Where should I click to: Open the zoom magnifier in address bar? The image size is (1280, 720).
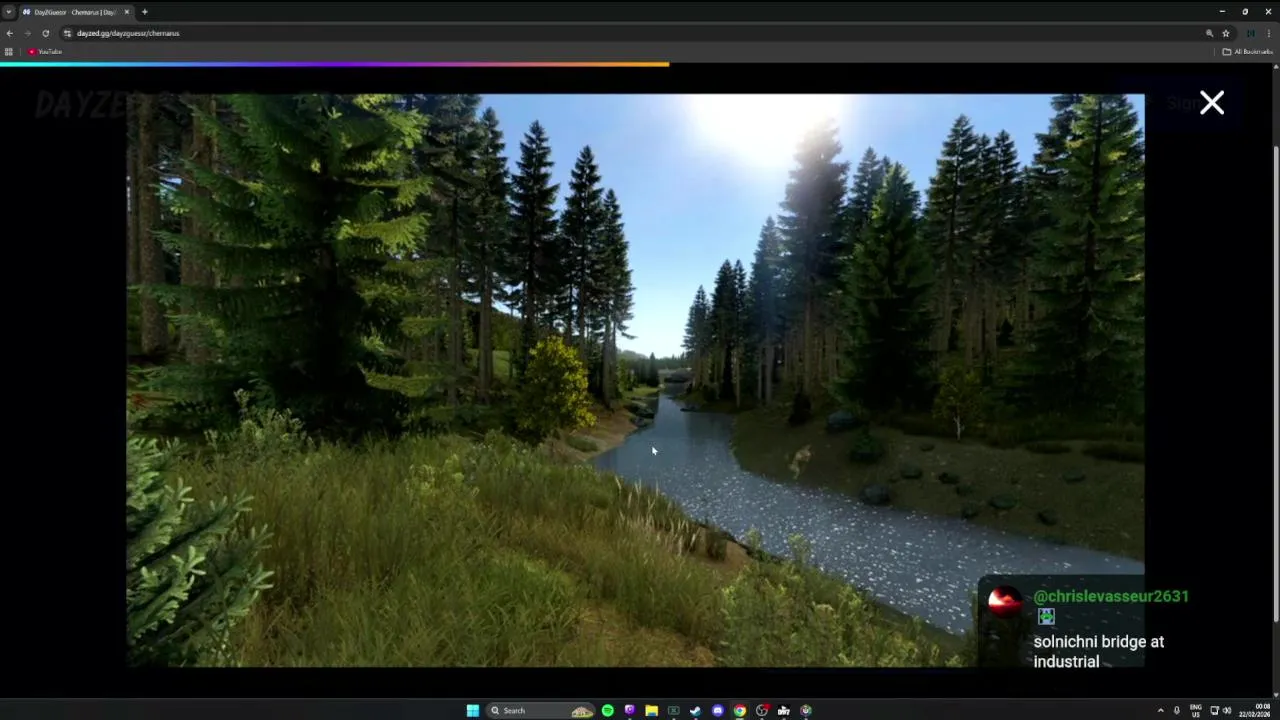1209,33
